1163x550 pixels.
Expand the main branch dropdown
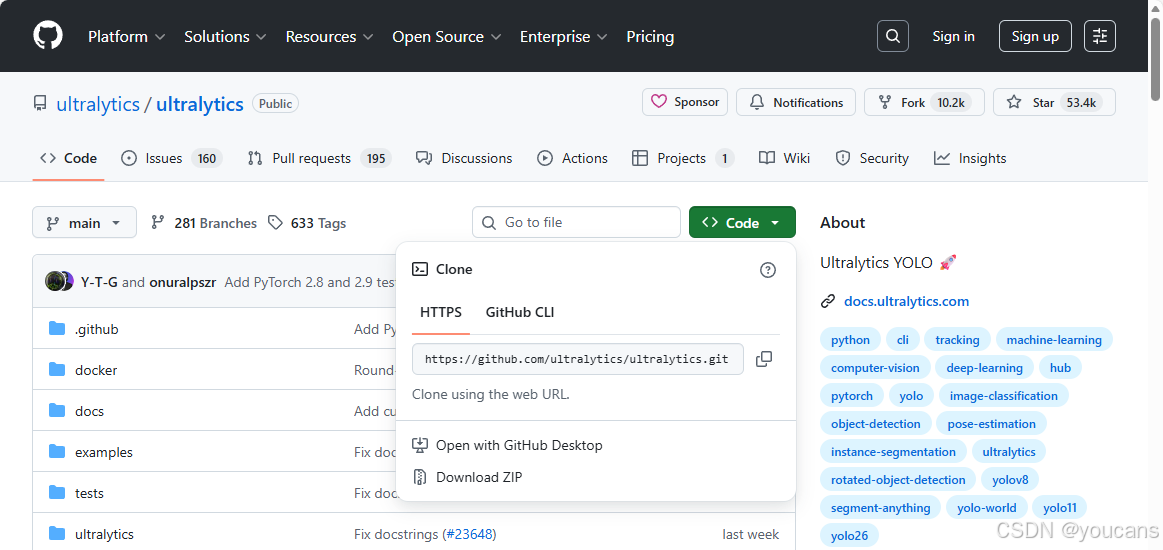pyautogui.click(x=84, y=223)
